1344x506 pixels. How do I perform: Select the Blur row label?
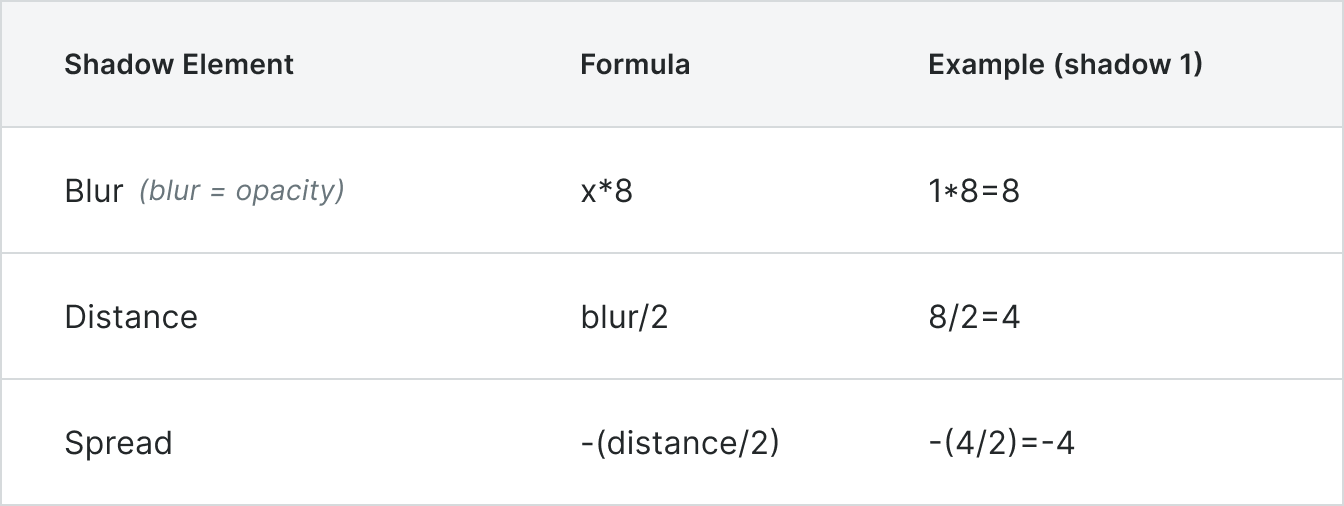click(94, 191)
